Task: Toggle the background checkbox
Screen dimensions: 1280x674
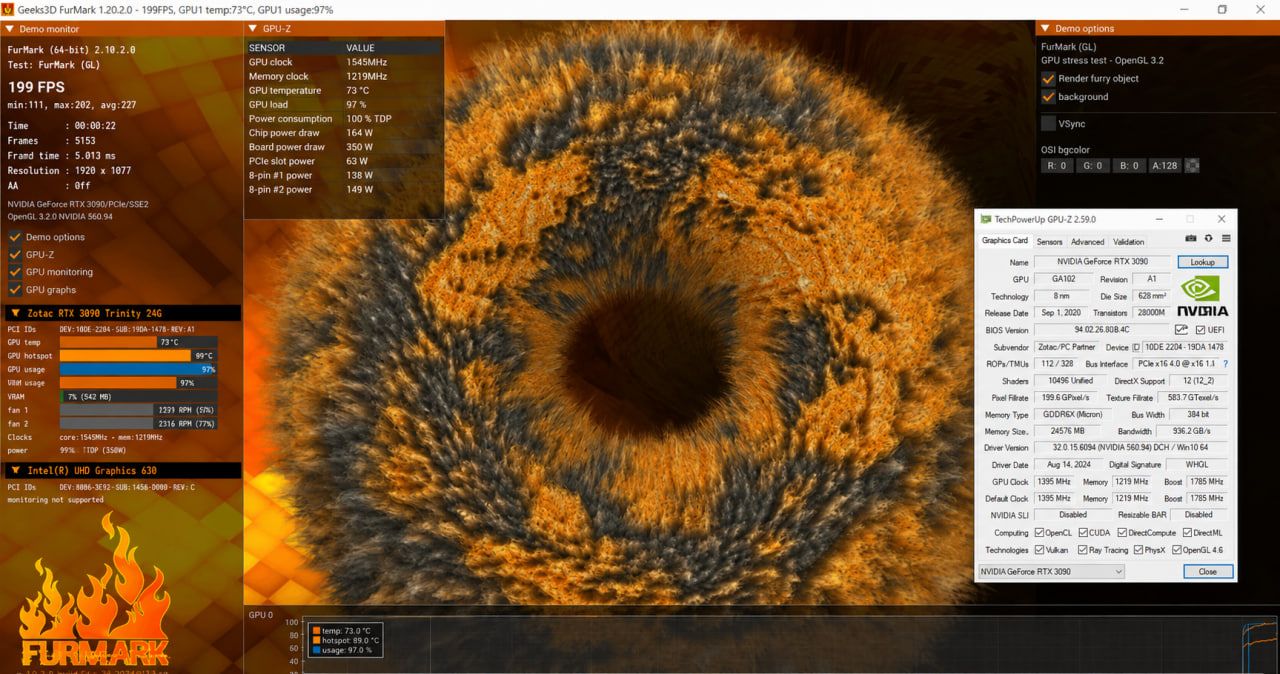Action: click(1048, 97)
